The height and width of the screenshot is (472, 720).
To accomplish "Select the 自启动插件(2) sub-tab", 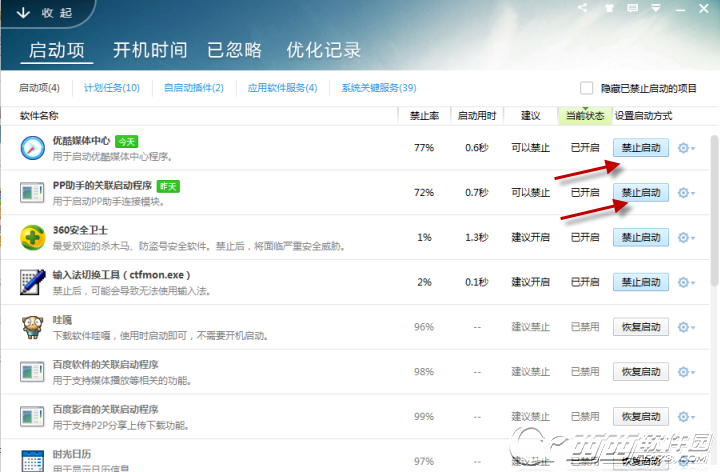I will (x=194, y=88).
